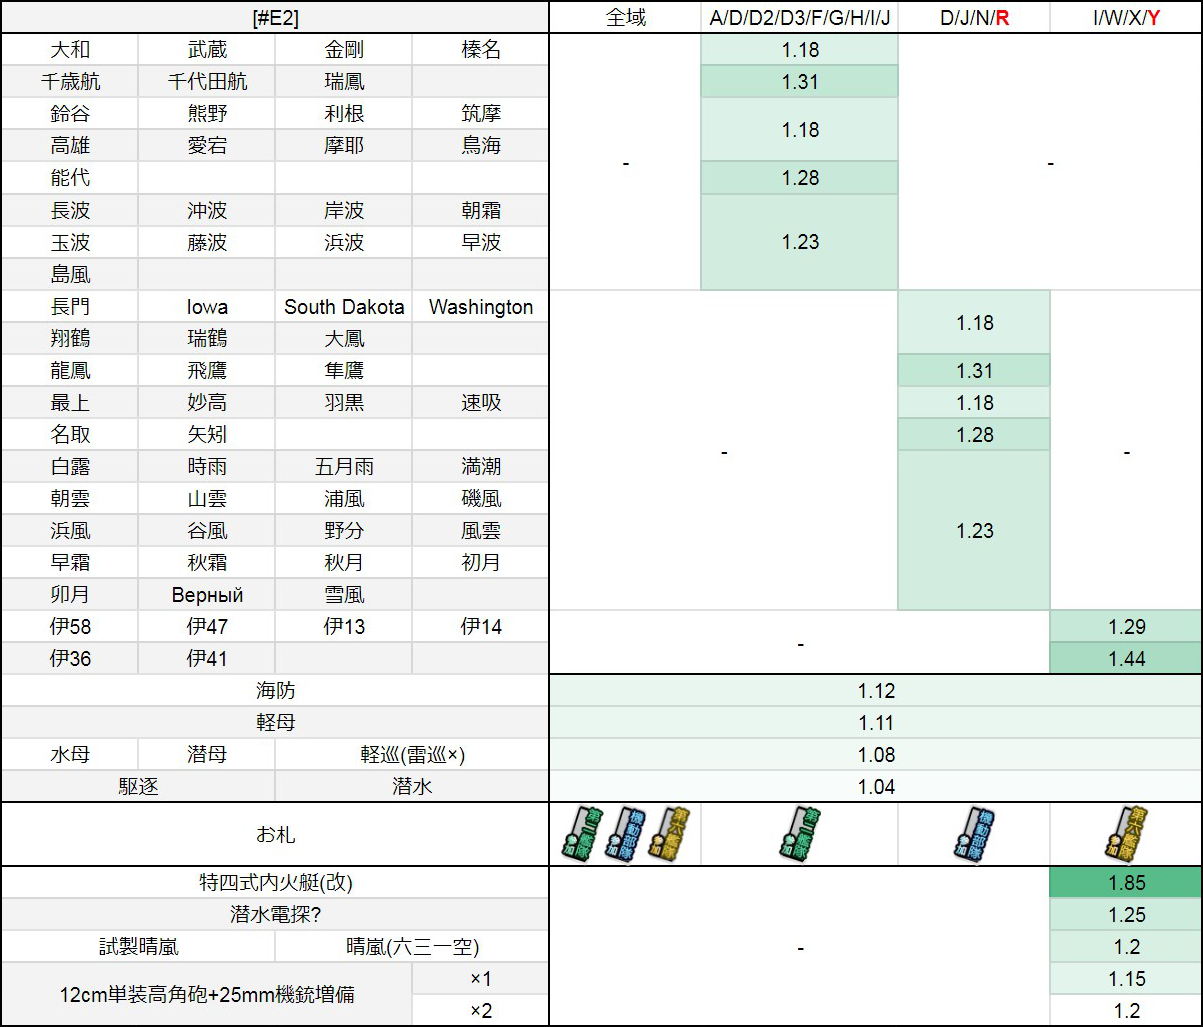Select the A/D/D2/D3/F/G/H/I/J column header
The width and height of the screenshot is (1203, 1027).
pyautogui.click(x=800, y=17)
